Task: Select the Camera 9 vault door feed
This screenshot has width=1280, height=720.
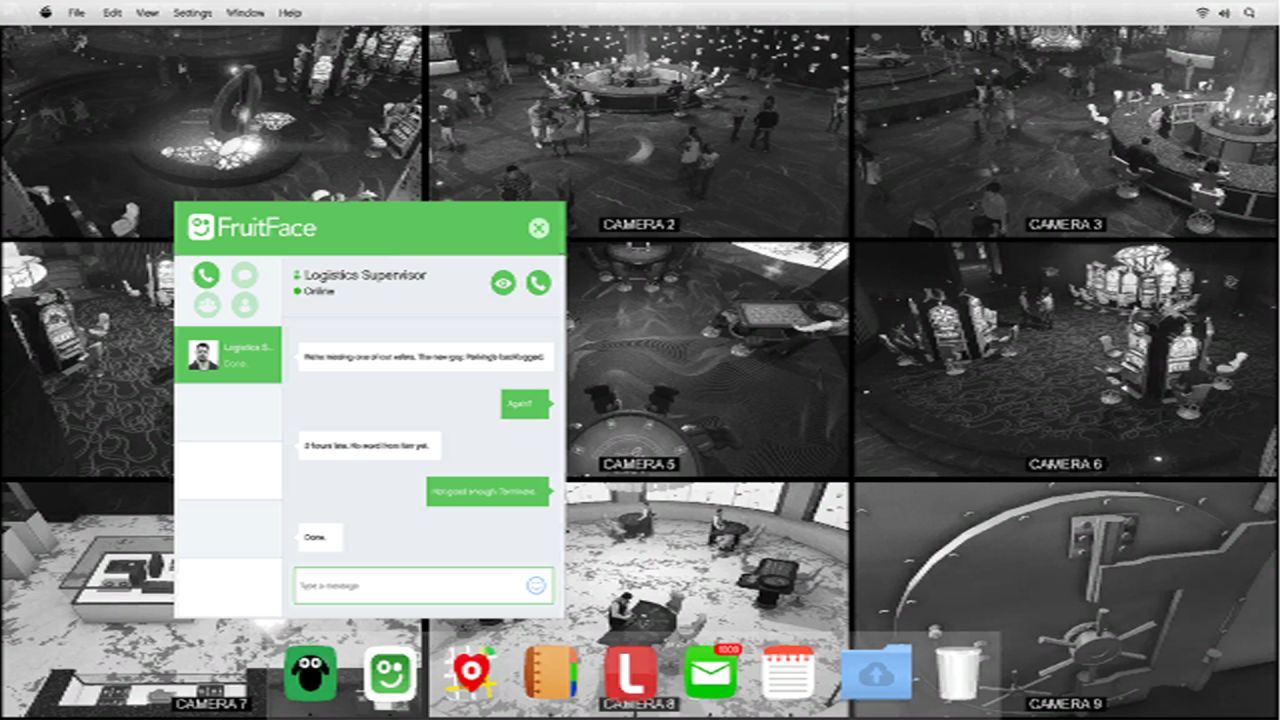Action: coord(1066,600)
